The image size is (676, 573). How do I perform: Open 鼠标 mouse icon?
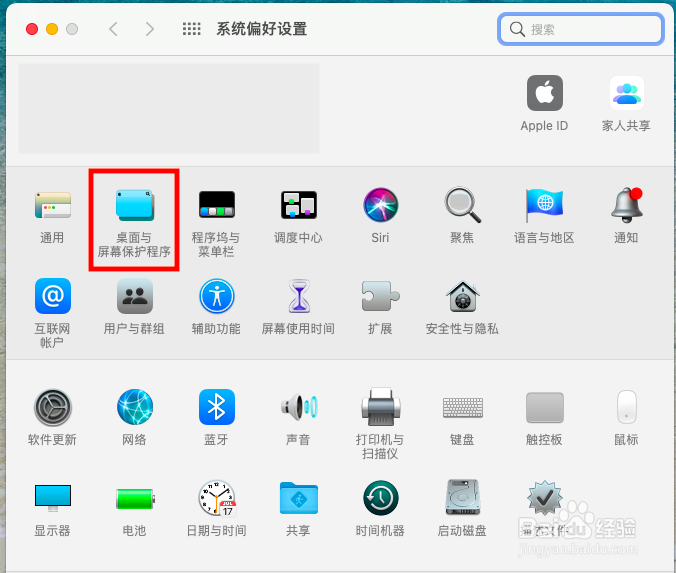pos(626,407)
